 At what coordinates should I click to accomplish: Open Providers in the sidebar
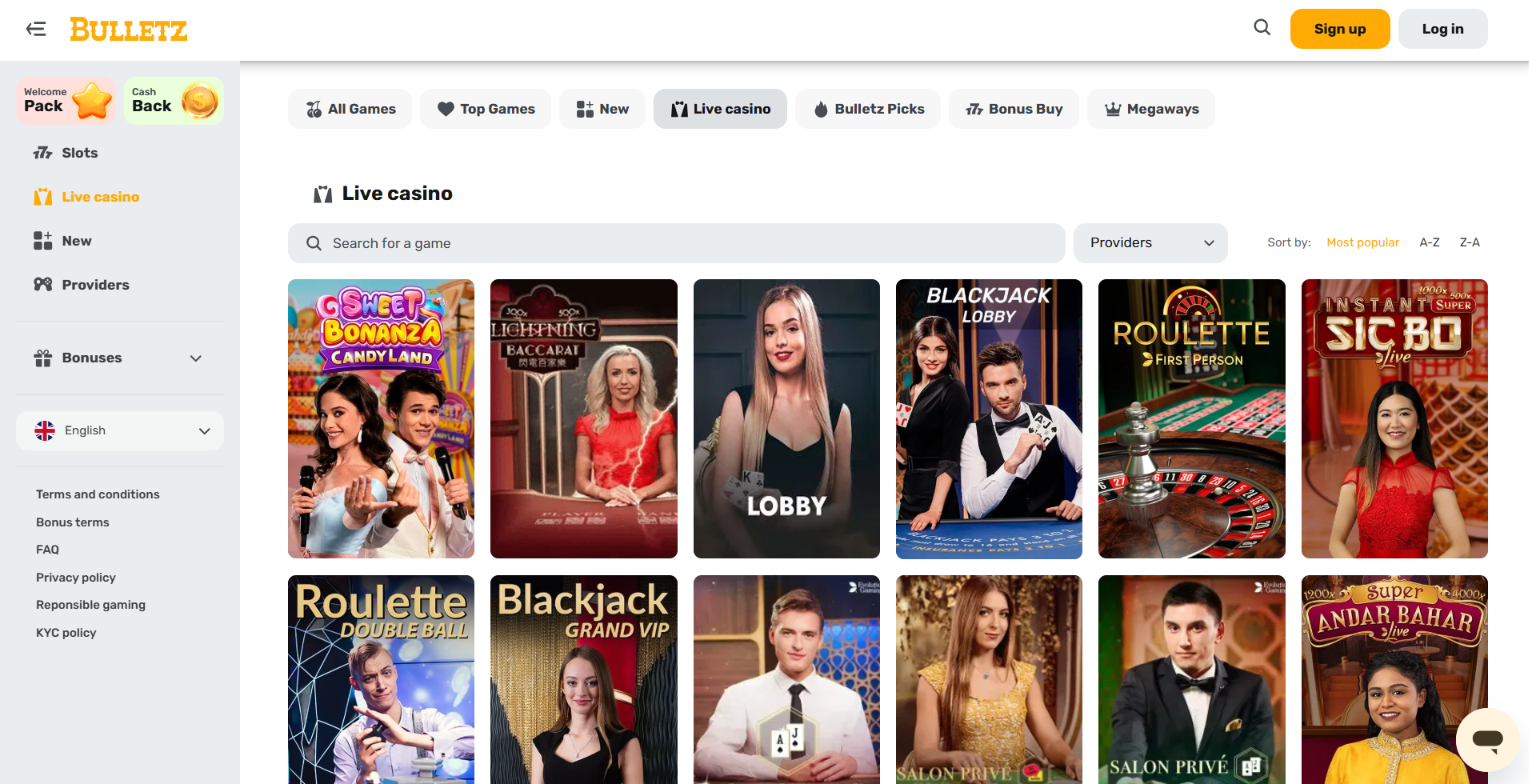tap(82, 285)
